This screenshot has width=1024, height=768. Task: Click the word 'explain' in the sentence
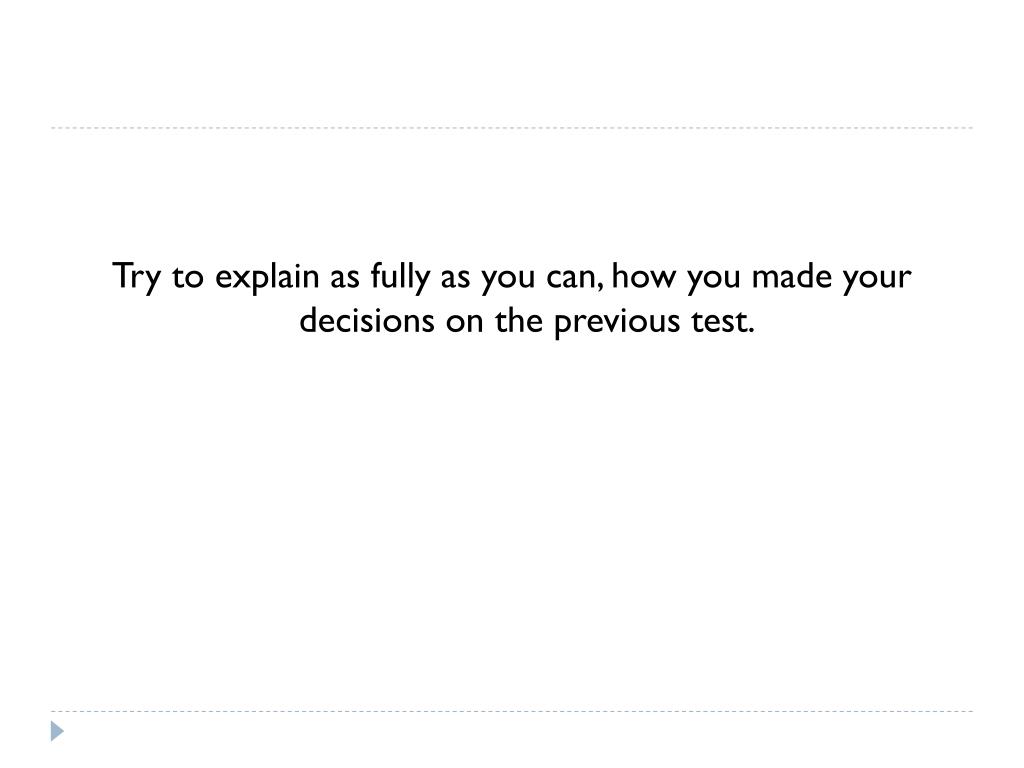point(267,277)
